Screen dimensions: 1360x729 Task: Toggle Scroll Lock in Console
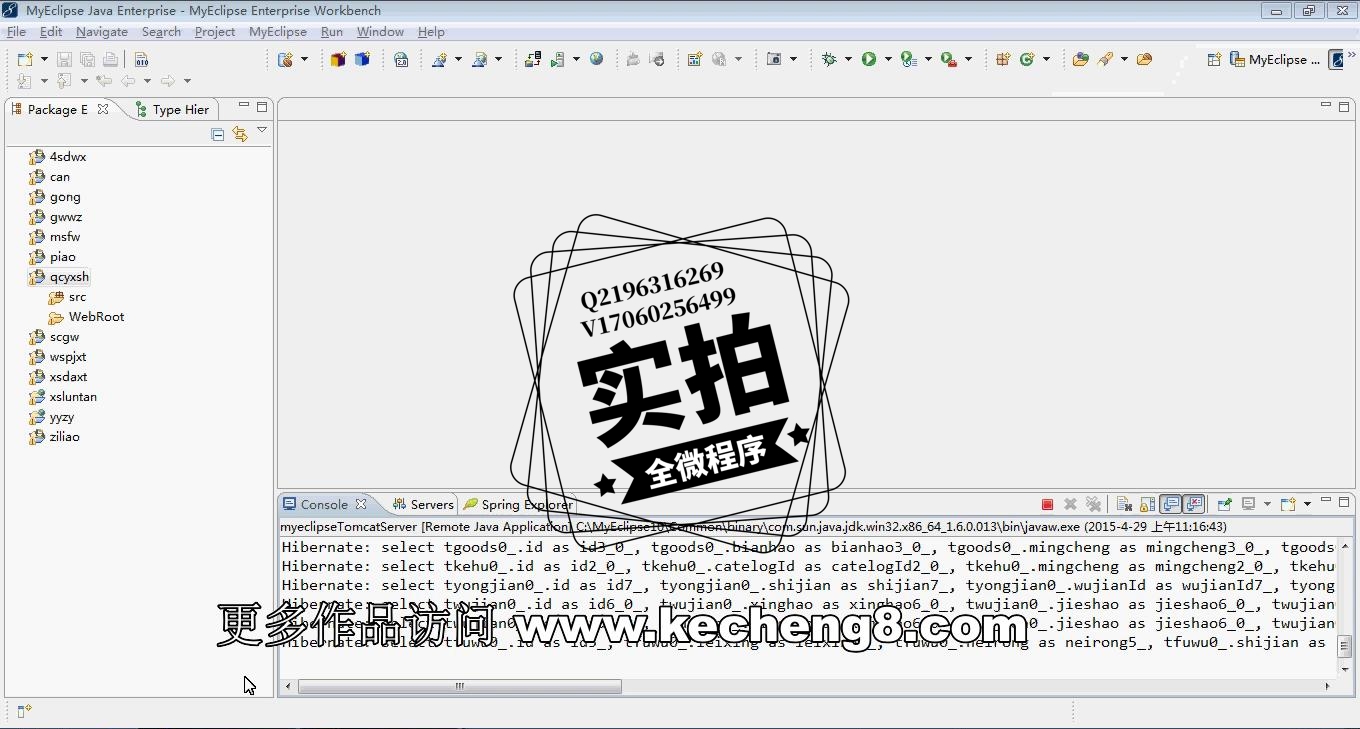[x=1147, y=504]
